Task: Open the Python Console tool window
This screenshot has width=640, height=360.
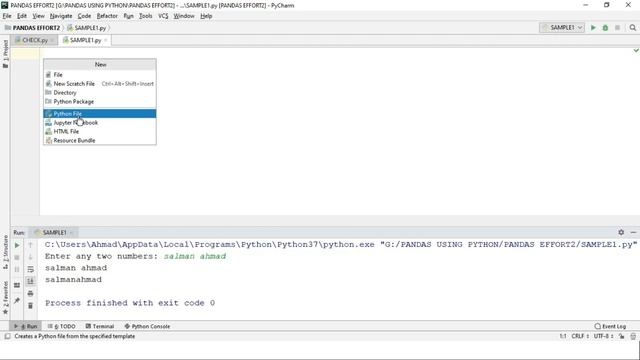Action: click(x=147, y=326)
